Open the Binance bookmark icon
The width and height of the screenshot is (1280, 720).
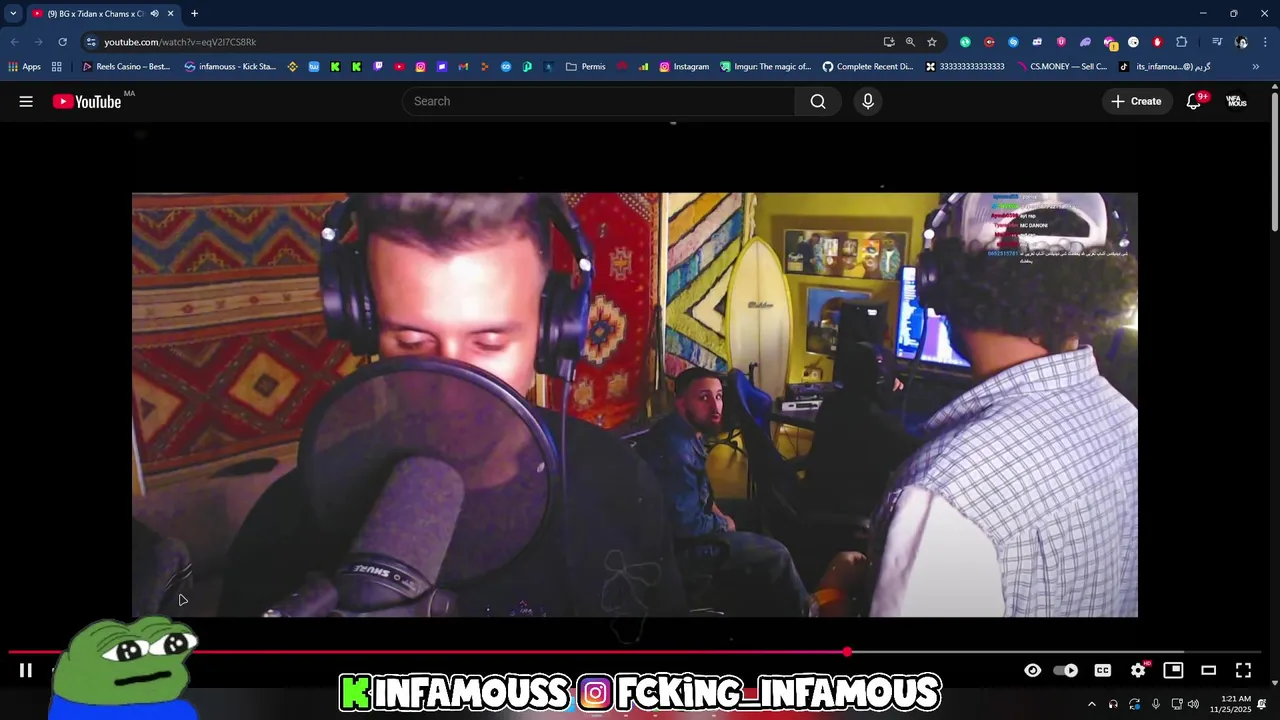pos(292,67)
